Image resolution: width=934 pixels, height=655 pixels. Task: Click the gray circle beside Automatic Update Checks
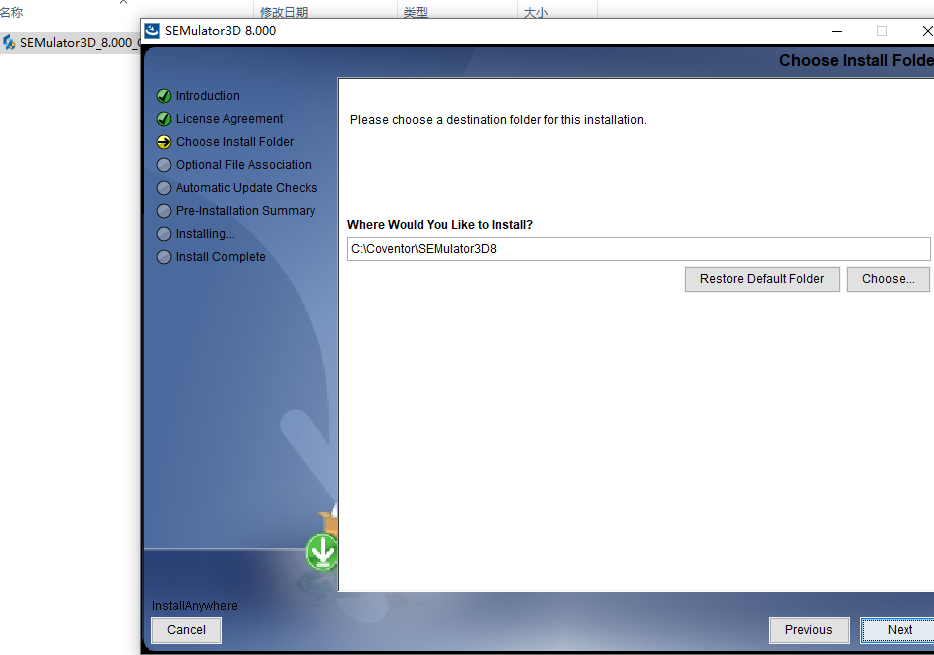point(164,188)
